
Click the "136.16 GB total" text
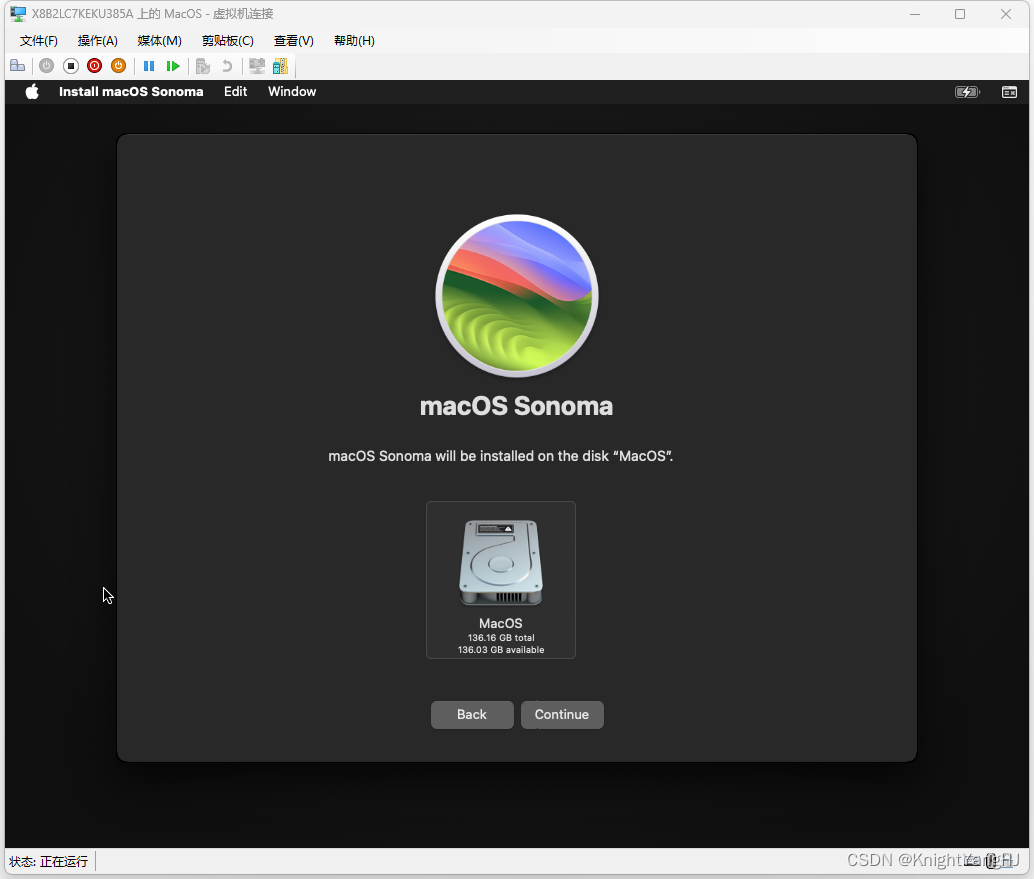(x=501, y=638)
